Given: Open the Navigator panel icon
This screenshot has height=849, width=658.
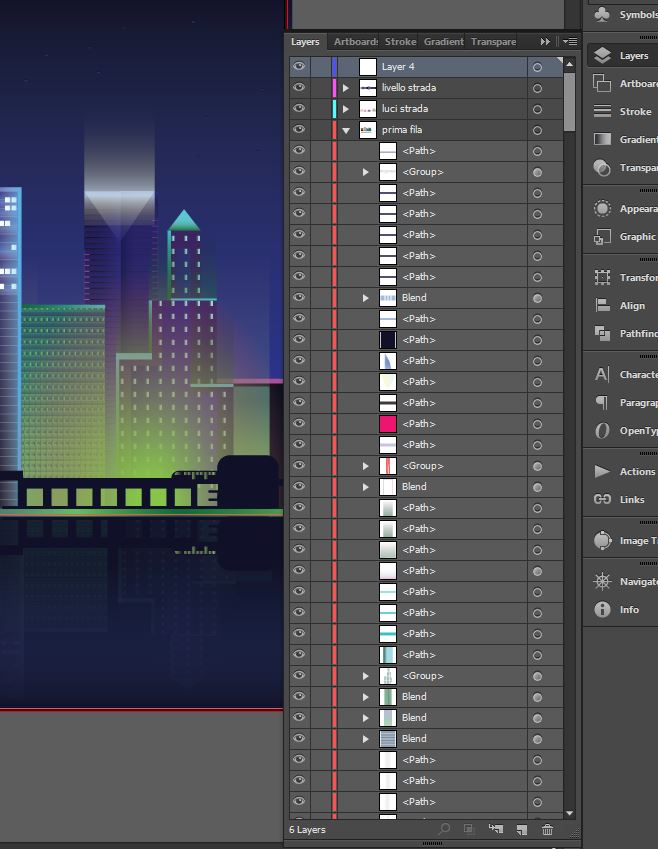Looking at the screenshot, I should (x=602, y=582).
